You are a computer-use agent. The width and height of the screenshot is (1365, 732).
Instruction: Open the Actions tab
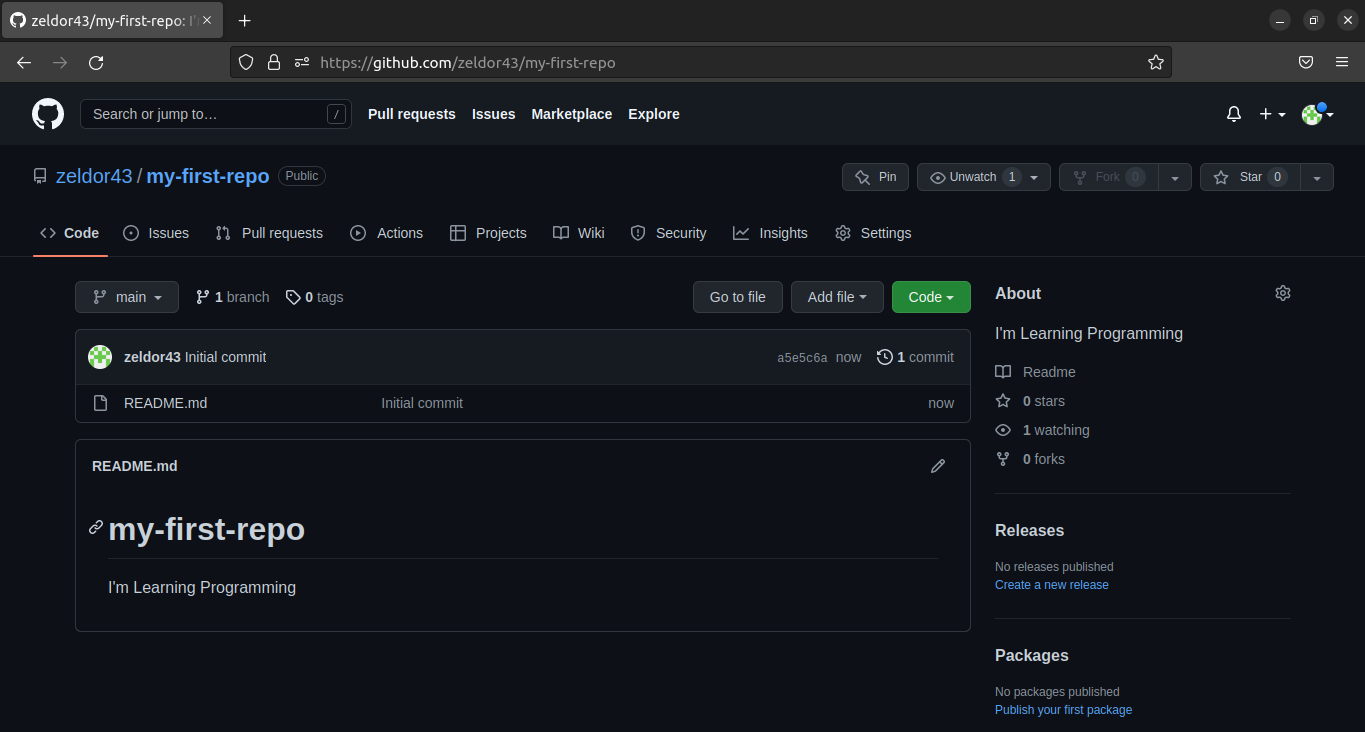click(x=387, y=233)
